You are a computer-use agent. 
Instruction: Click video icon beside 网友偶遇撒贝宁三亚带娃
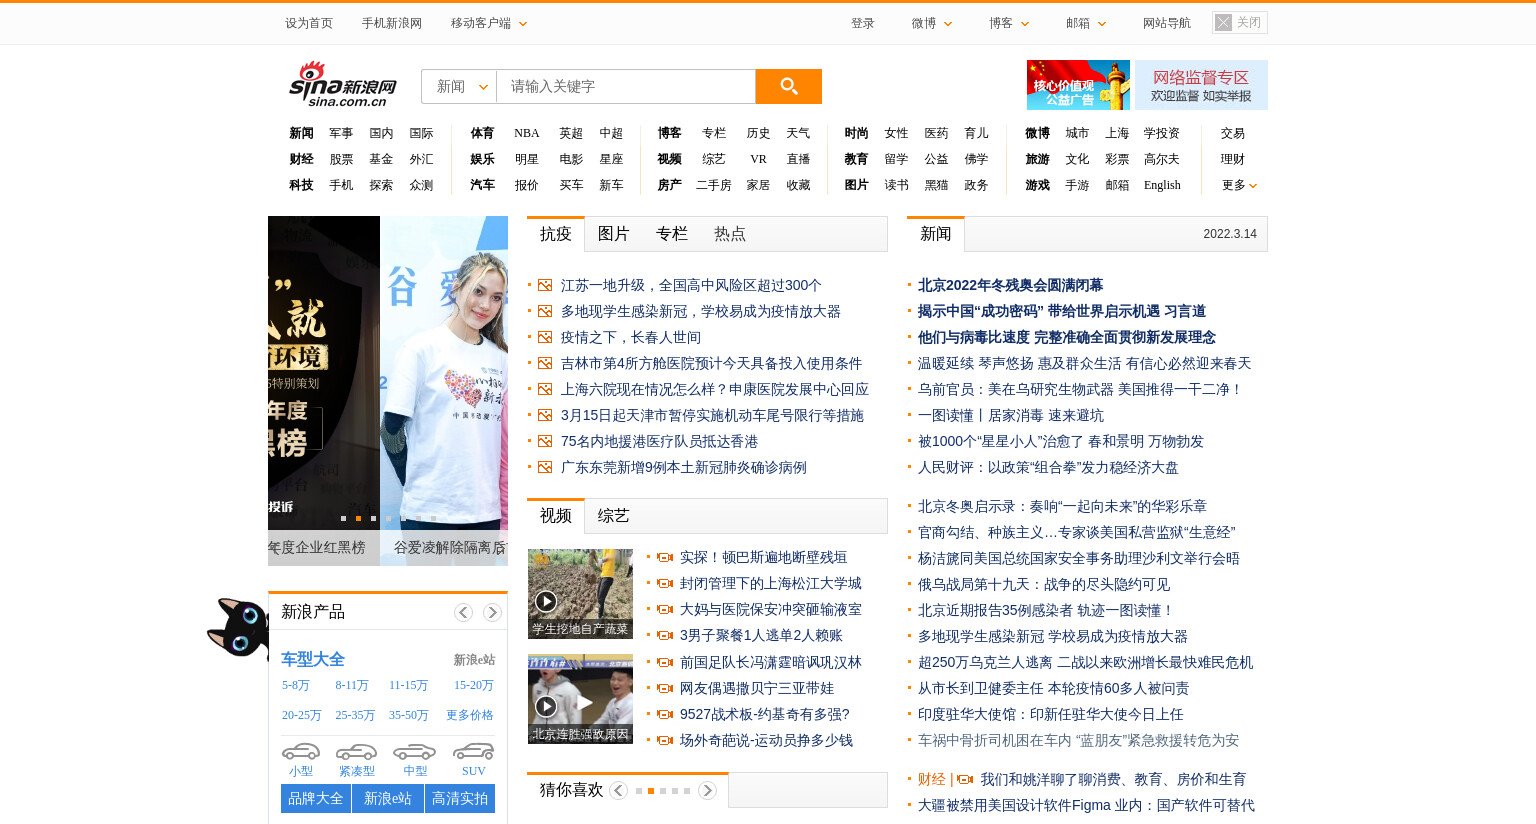pyautogui.click(x=665, y=688)
